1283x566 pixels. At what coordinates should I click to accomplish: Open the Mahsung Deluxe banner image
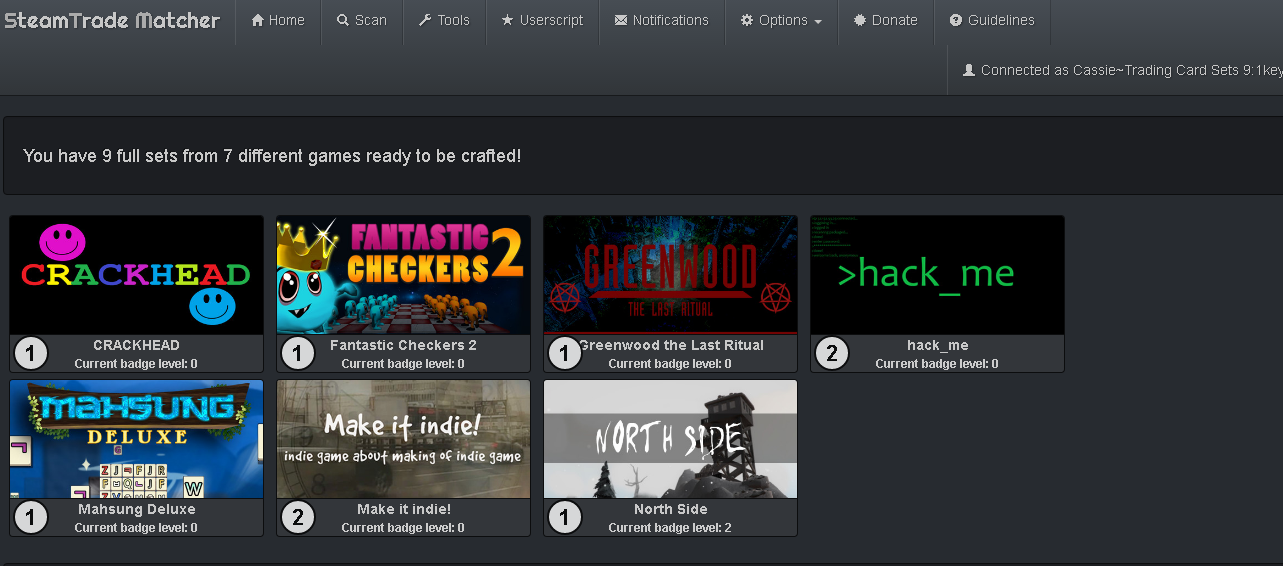coord(137,439)
